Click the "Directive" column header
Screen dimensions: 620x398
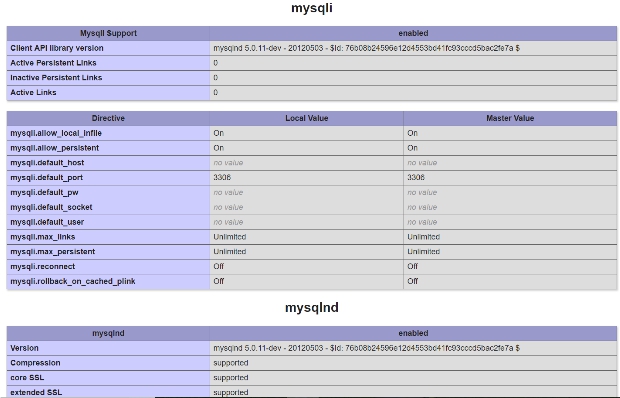tap(108, 118)
